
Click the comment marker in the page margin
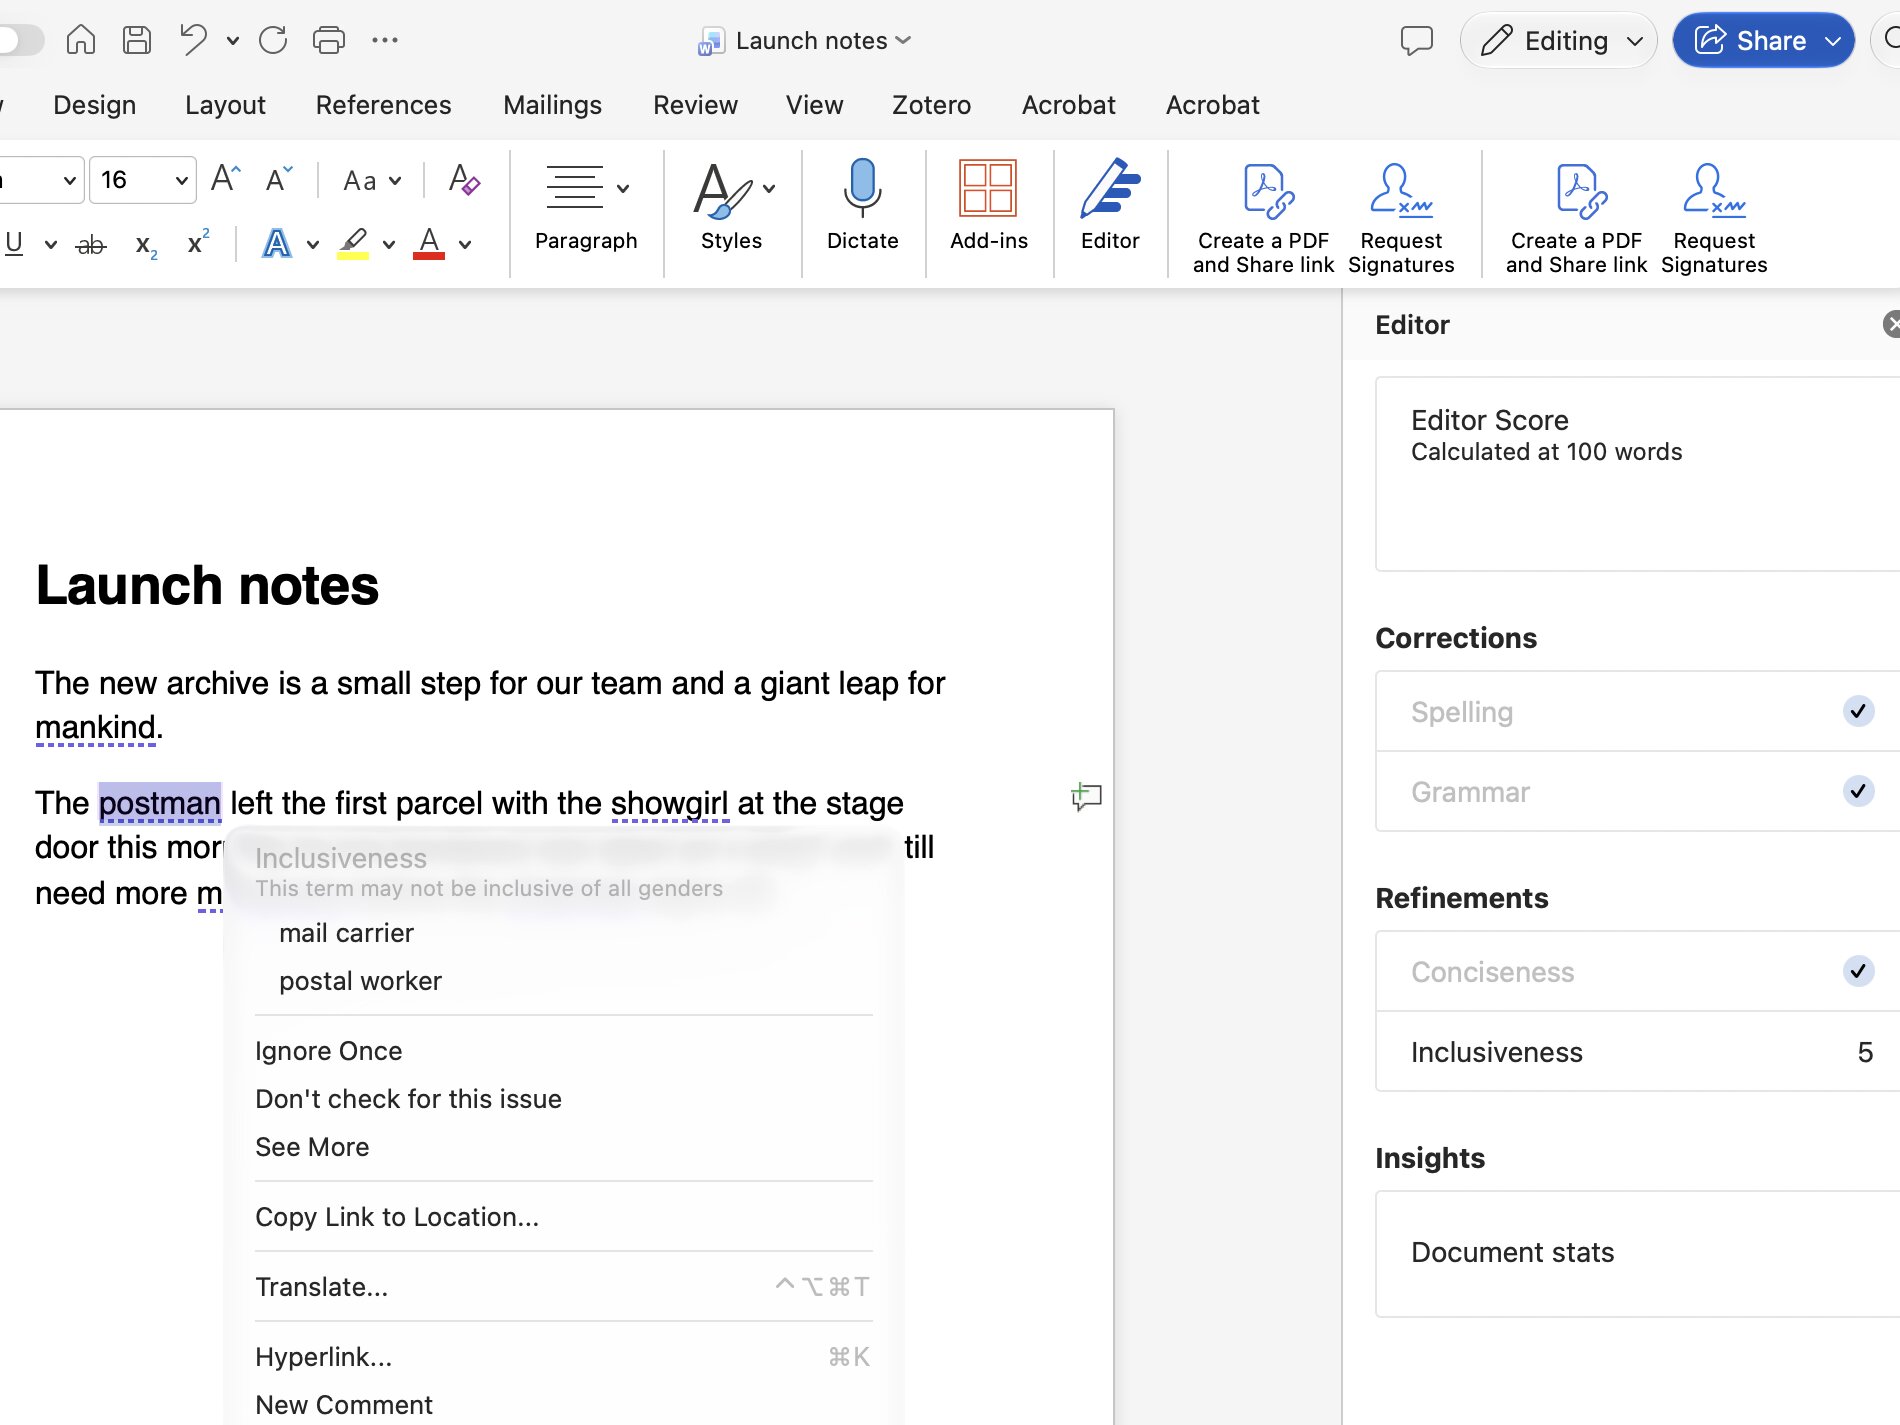tap(1087, 797)
